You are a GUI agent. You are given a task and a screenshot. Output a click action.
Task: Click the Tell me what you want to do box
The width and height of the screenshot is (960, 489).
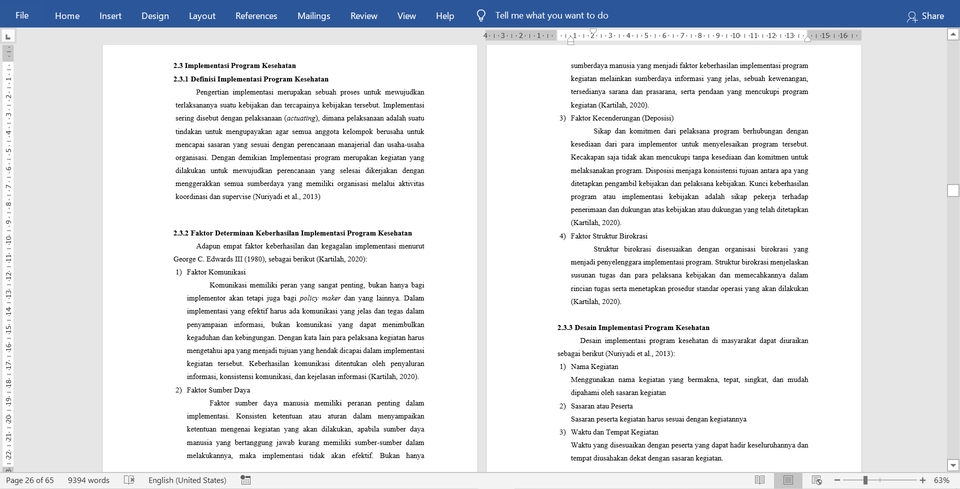tap(552, 16)
